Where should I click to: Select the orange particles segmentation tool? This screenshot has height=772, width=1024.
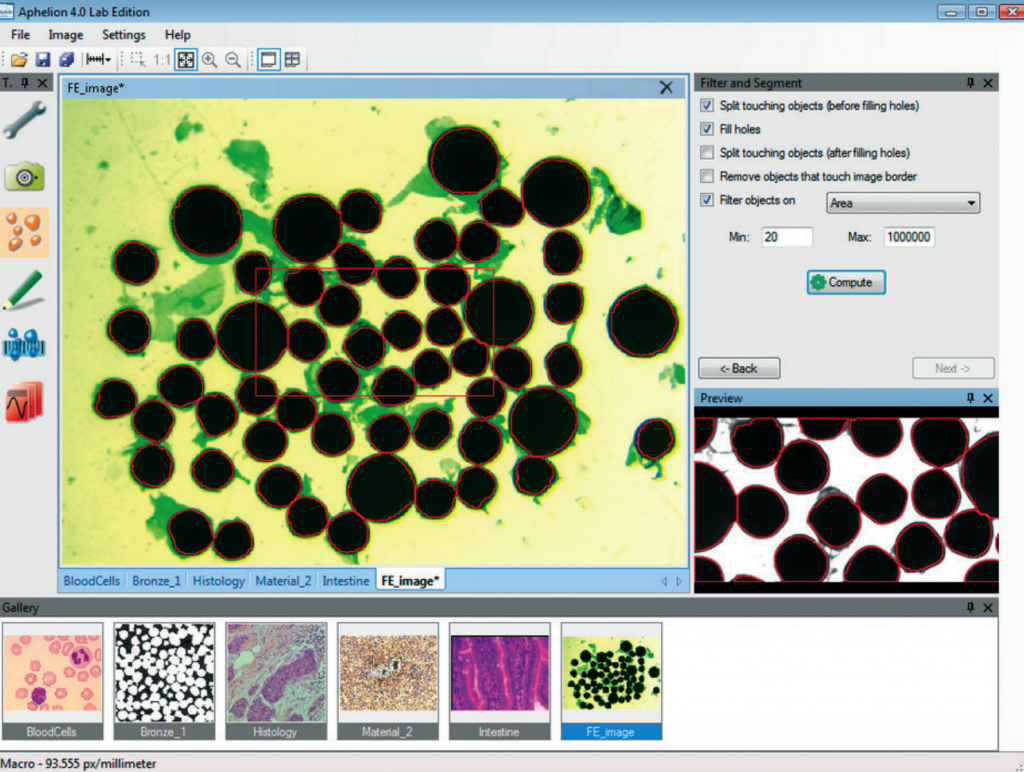[24, 233]
